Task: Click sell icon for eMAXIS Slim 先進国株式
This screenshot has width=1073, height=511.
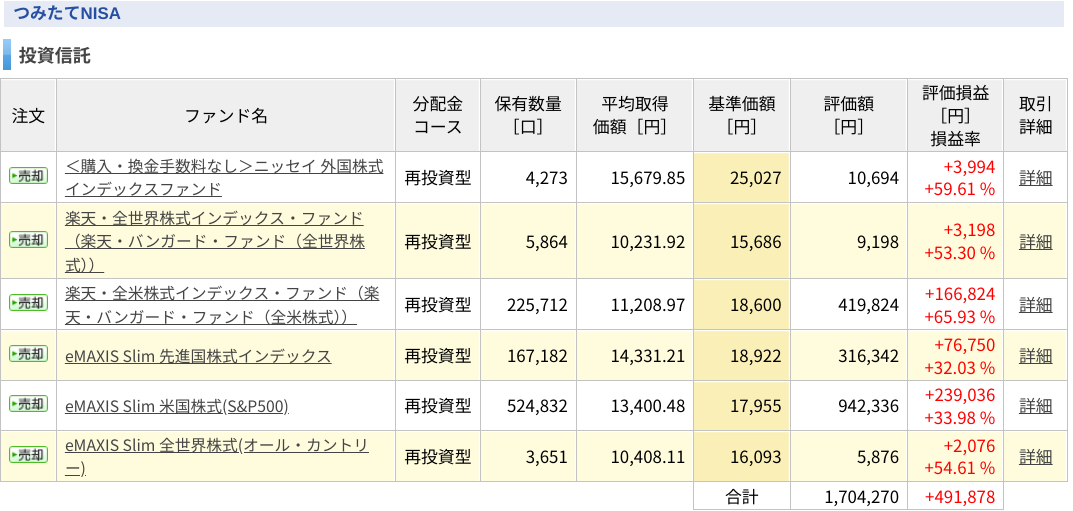Action: pos(28,354)
